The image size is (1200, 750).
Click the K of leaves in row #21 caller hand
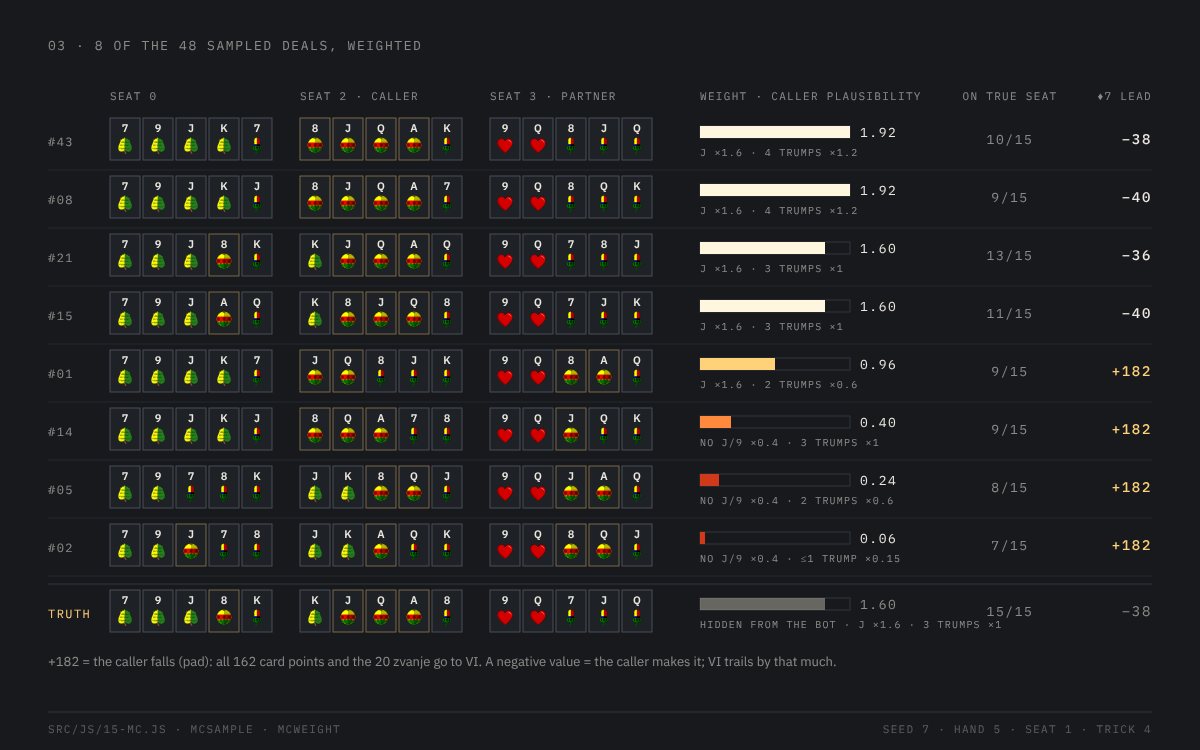[x=315, y=255]
